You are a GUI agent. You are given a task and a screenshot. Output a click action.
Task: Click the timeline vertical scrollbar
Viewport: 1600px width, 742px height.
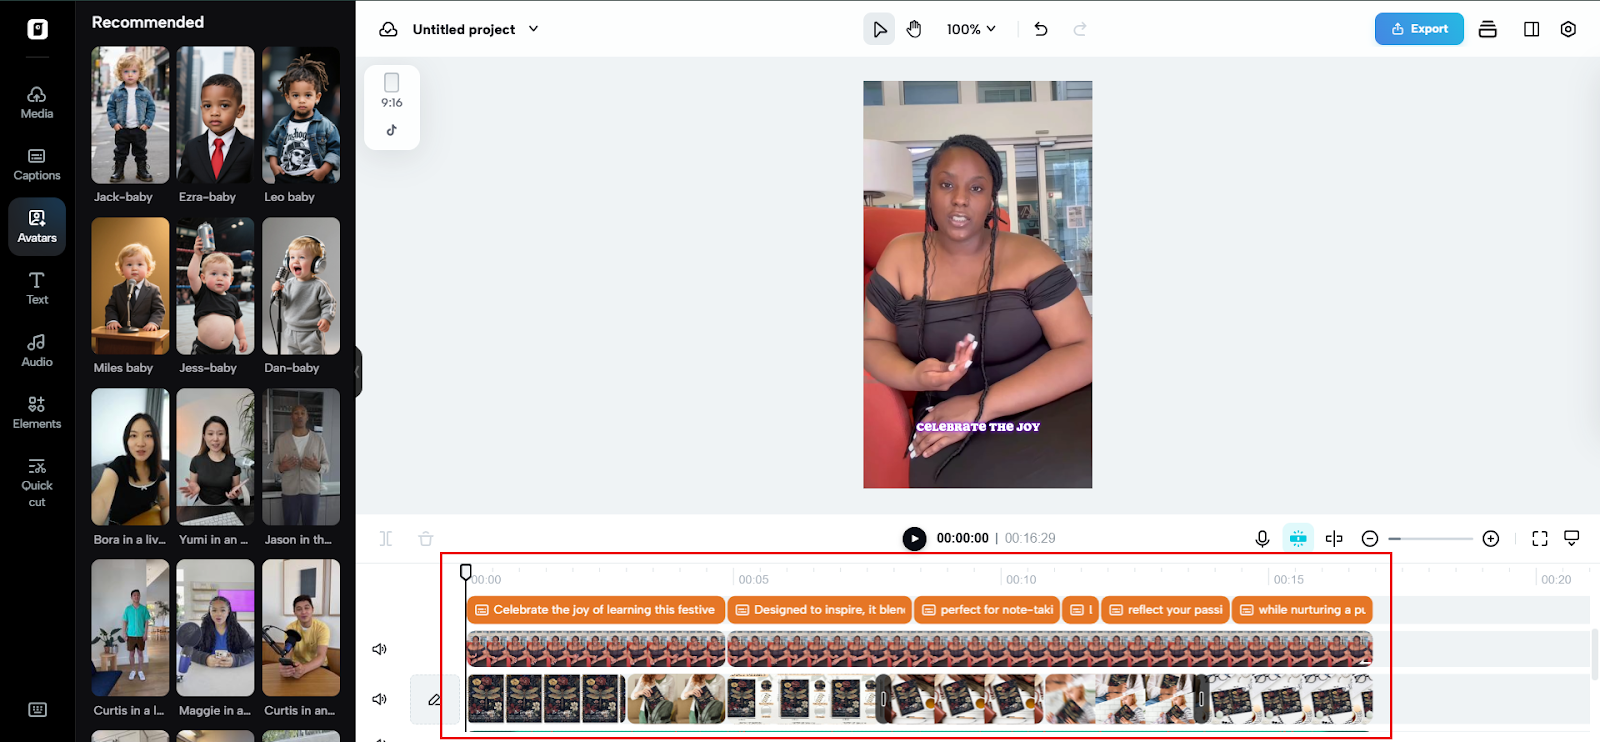point(1594,652)
